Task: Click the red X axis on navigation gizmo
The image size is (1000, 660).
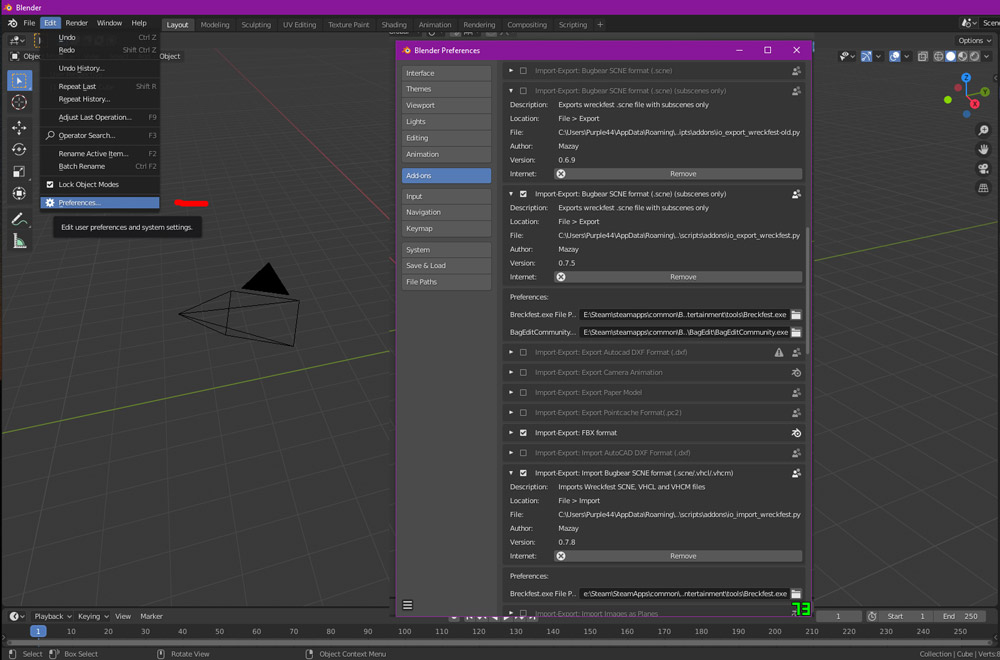Action: click(974, 104)
